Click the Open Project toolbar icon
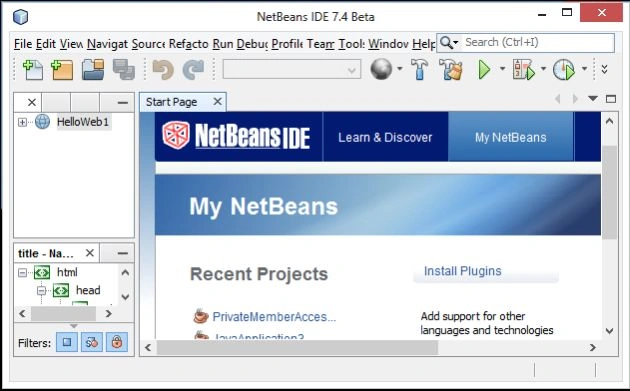The width and height of the screenshot is (630, 391). point(93,70)
